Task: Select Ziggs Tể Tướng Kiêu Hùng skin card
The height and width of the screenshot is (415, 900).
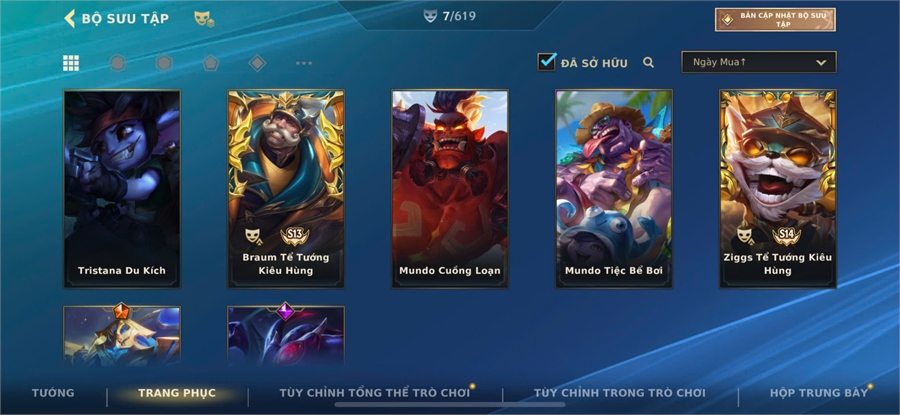Action: pyautogui.click(x=778, y=189)
